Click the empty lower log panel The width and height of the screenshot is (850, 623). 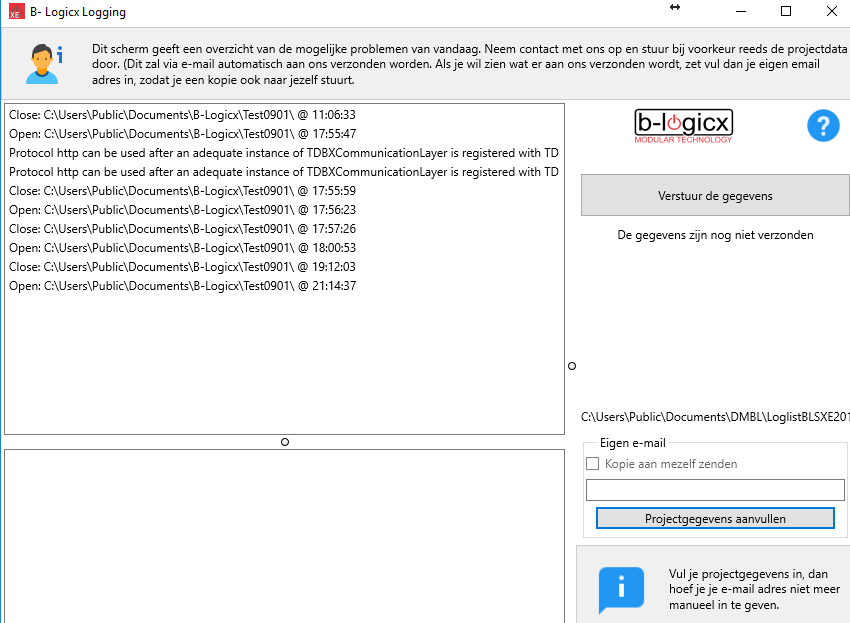285,536
